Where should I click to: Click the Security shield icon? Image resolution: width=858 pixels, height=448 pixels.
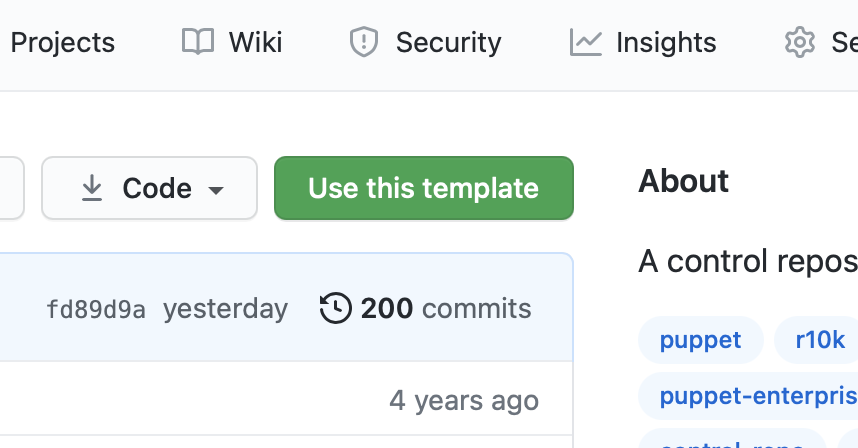[x=363, y=42]
